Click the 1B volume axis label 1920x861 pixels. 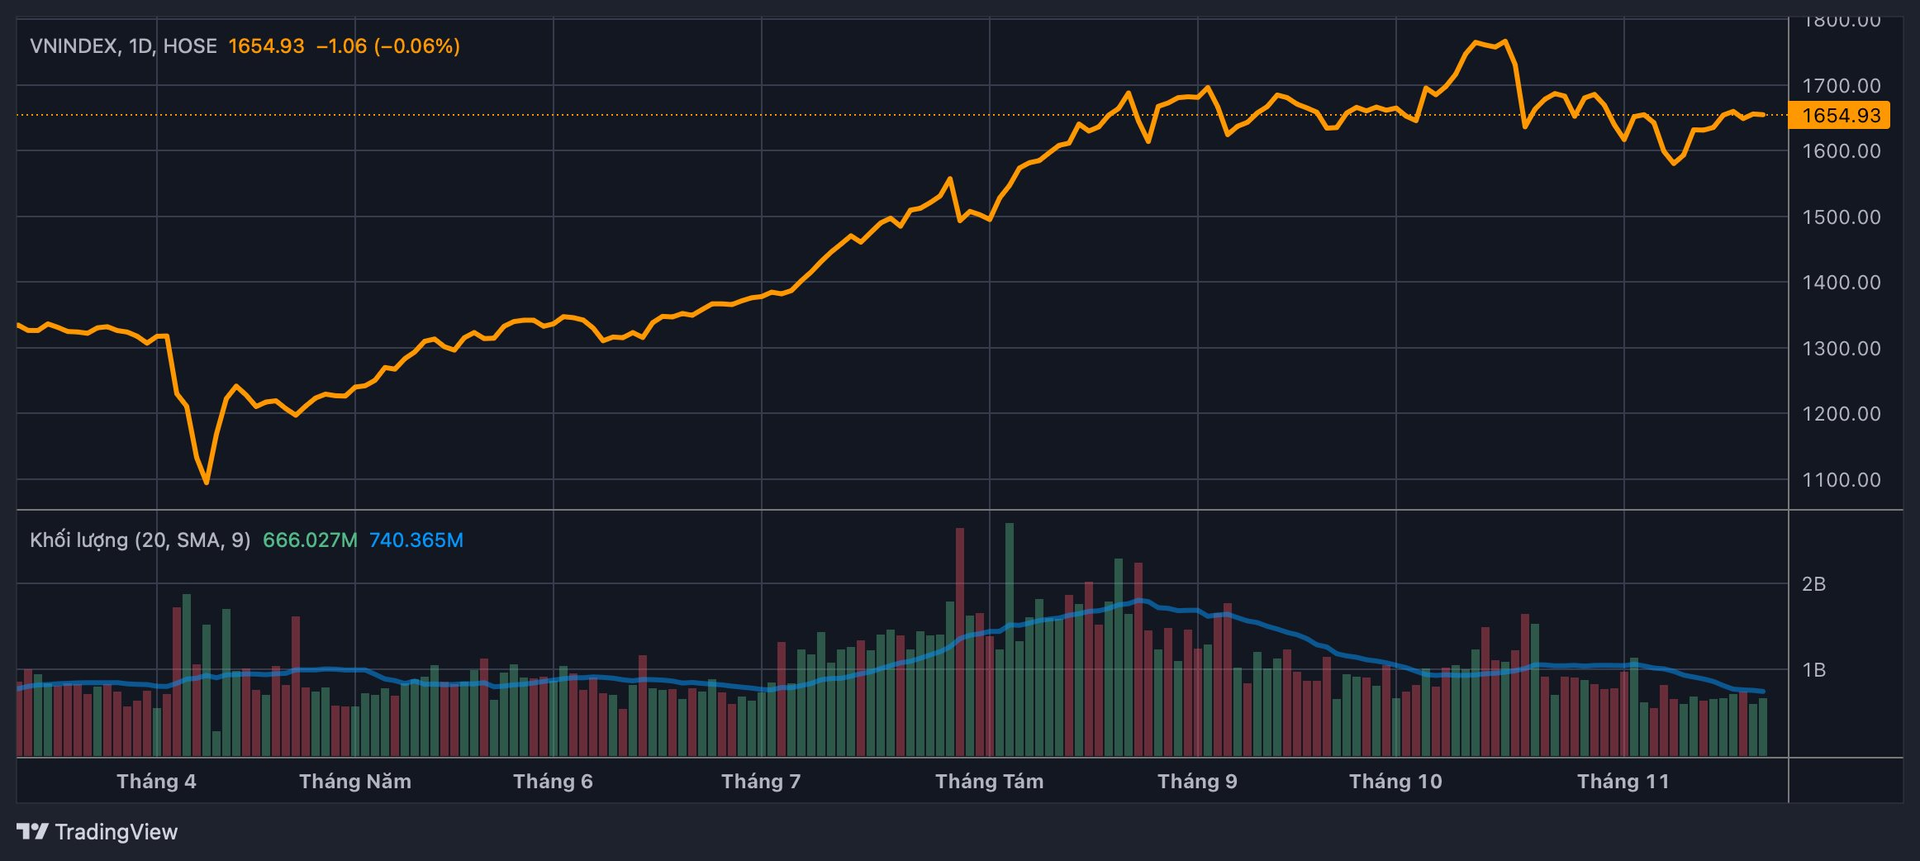(x=1813, y=670)
